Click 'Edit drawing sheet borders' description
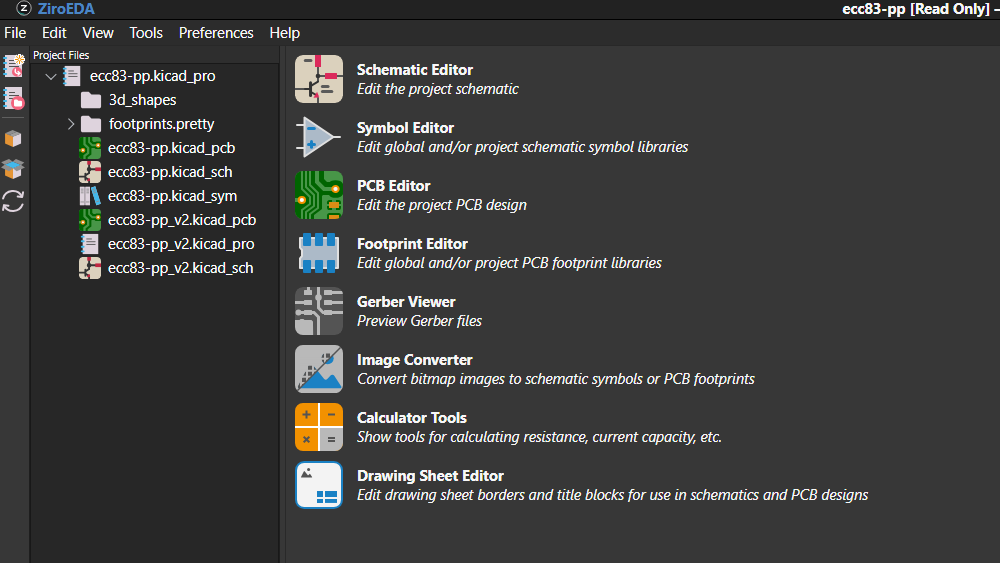 pyautogui.click(x=612, y=495)
